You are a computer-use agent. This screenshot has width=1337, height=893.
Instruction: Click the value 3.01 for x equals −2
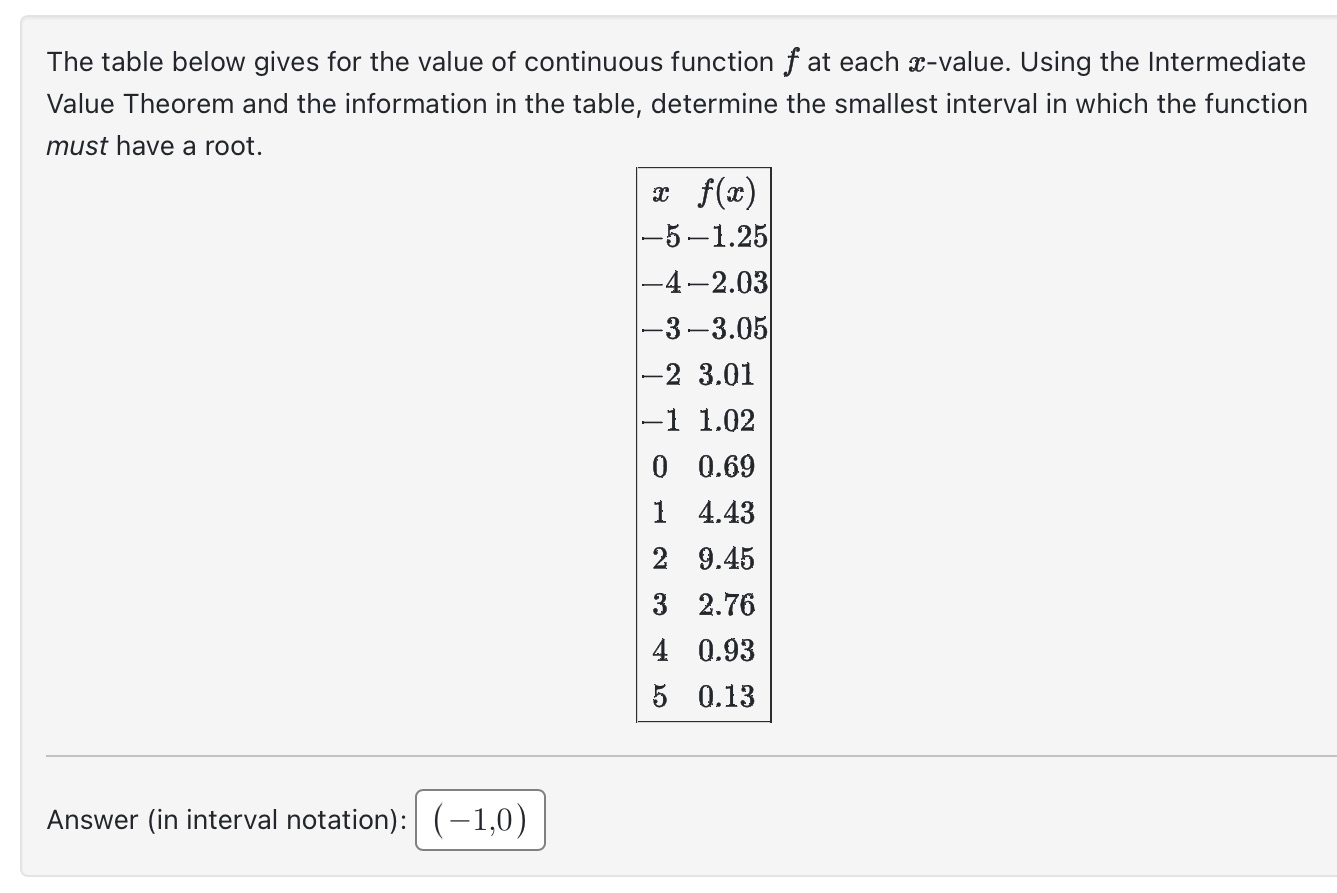click(725, 375)
